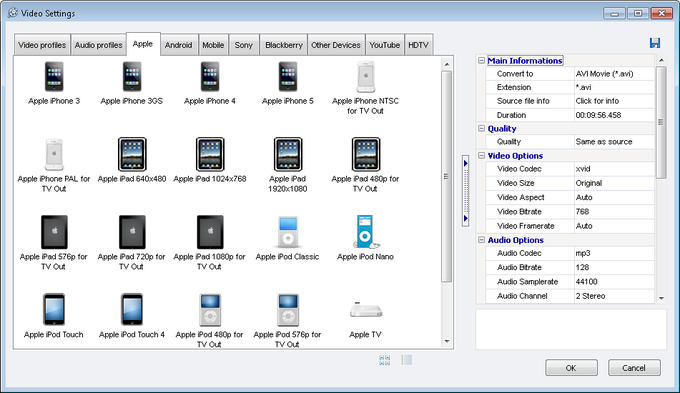
Task: Change the Audio Samplerate 44100 value
Action: click(x=614, y=282)
